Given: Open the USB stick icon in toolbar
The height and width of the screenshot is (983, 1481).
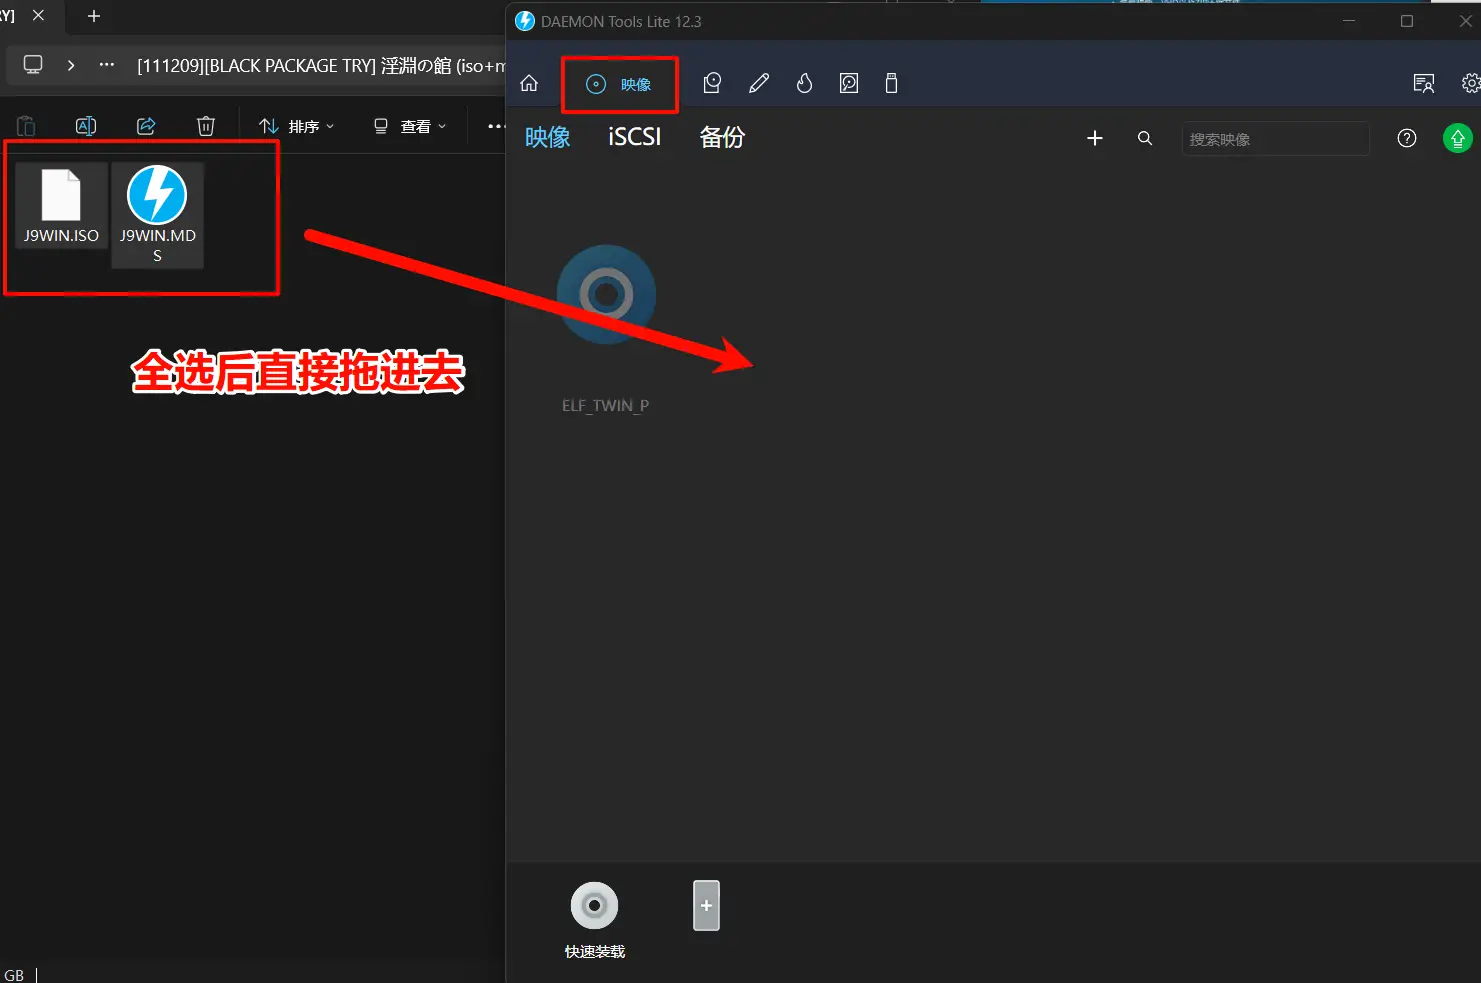Looking at the screenshot, I should pyautogui.click(x=891, y=84).
